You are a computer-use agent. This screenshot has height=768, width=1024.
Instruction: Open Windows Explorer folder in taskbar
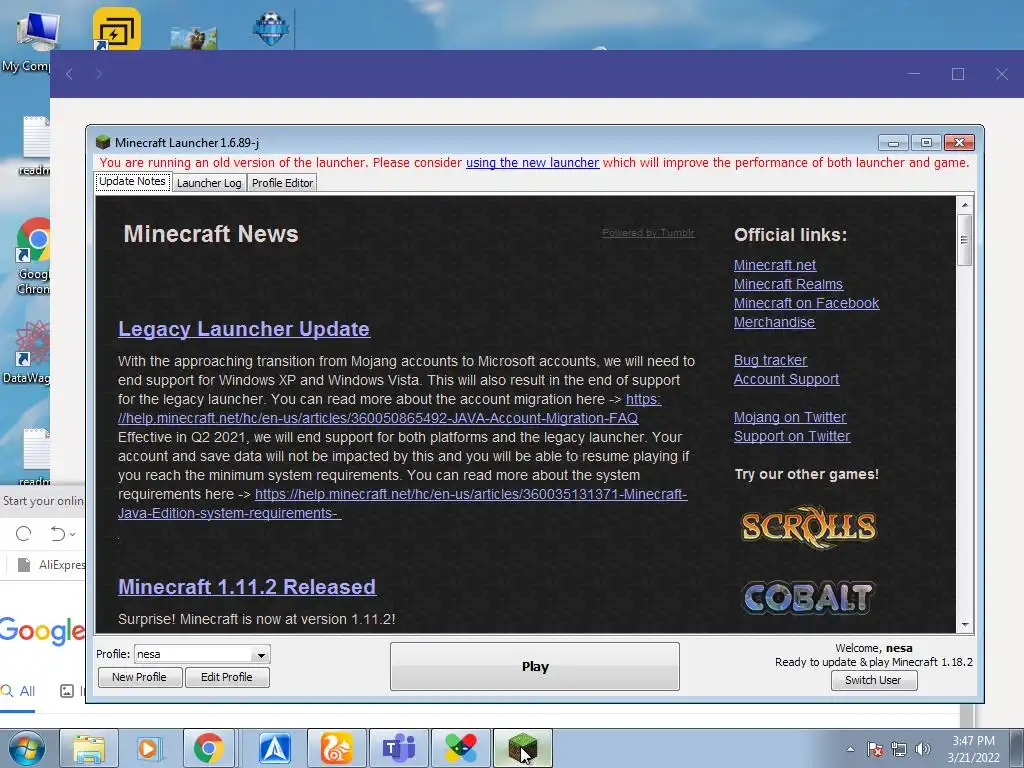click(x=89, y=748)
